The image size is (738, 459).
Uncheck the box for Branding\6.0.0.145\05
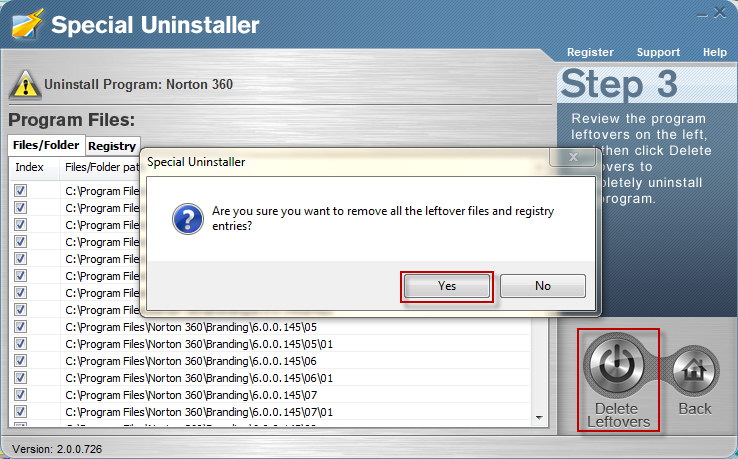point(20,326)
